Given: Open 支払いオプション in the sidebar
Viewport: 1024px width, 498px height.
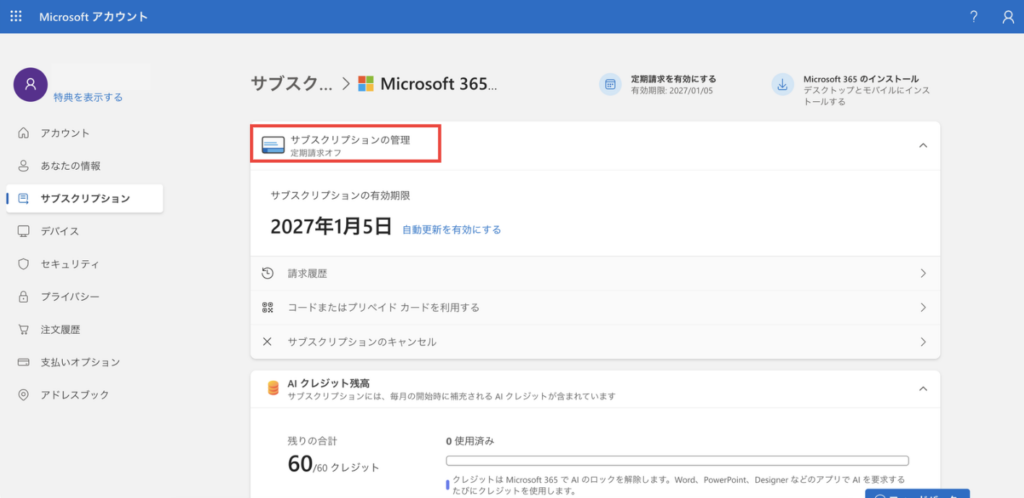Looking at the screenshot, I should [80, 362].
